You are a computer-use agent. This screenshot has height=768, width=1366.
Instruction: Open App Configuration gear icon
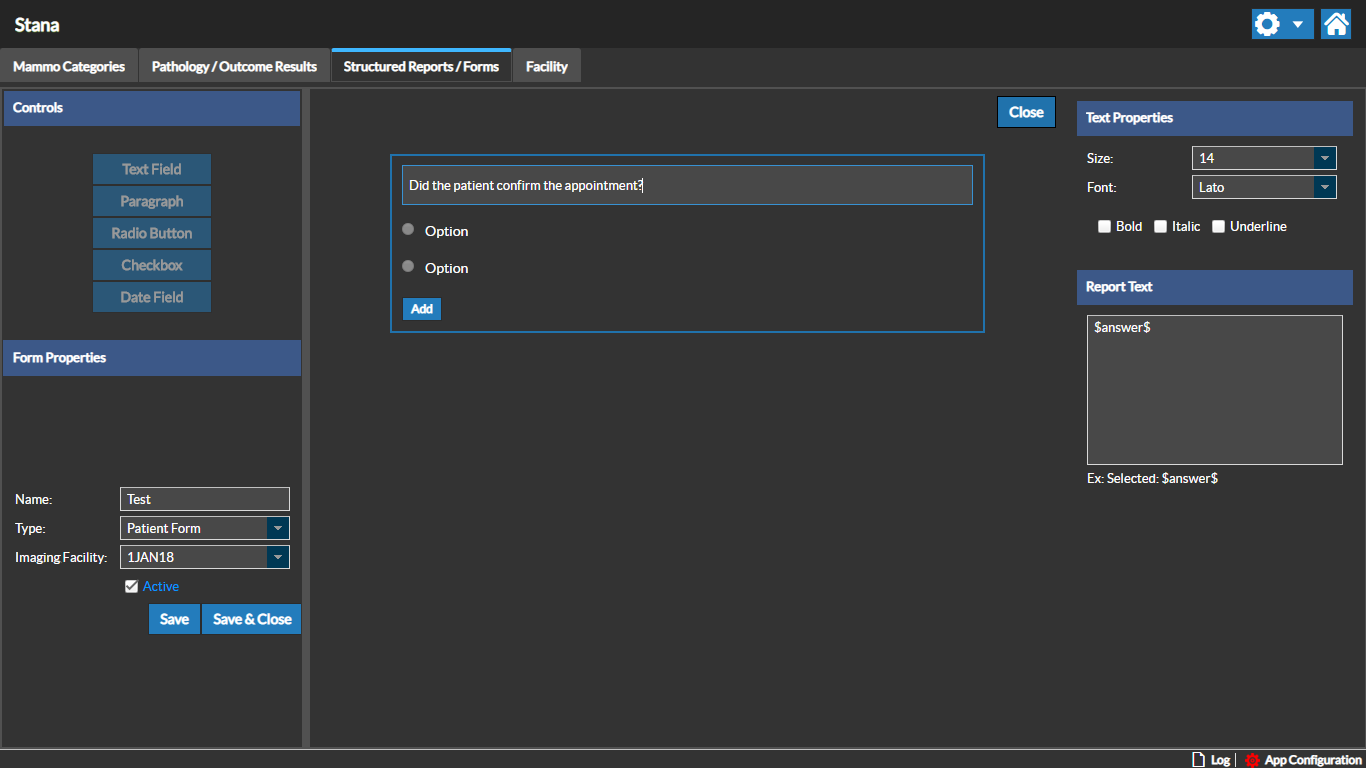point(1252,760)
